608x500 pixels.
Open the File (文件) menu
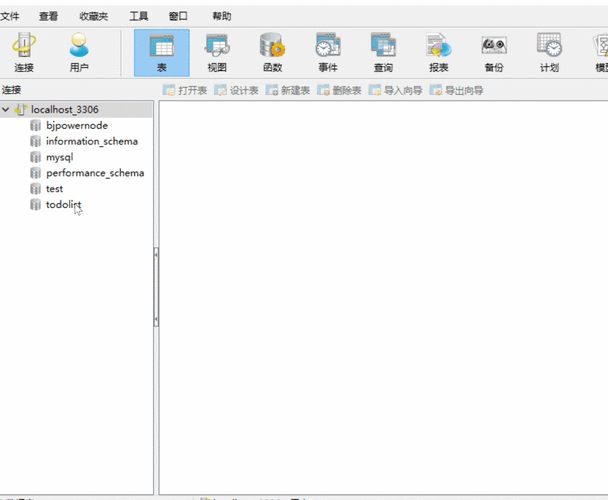[10, 16]
